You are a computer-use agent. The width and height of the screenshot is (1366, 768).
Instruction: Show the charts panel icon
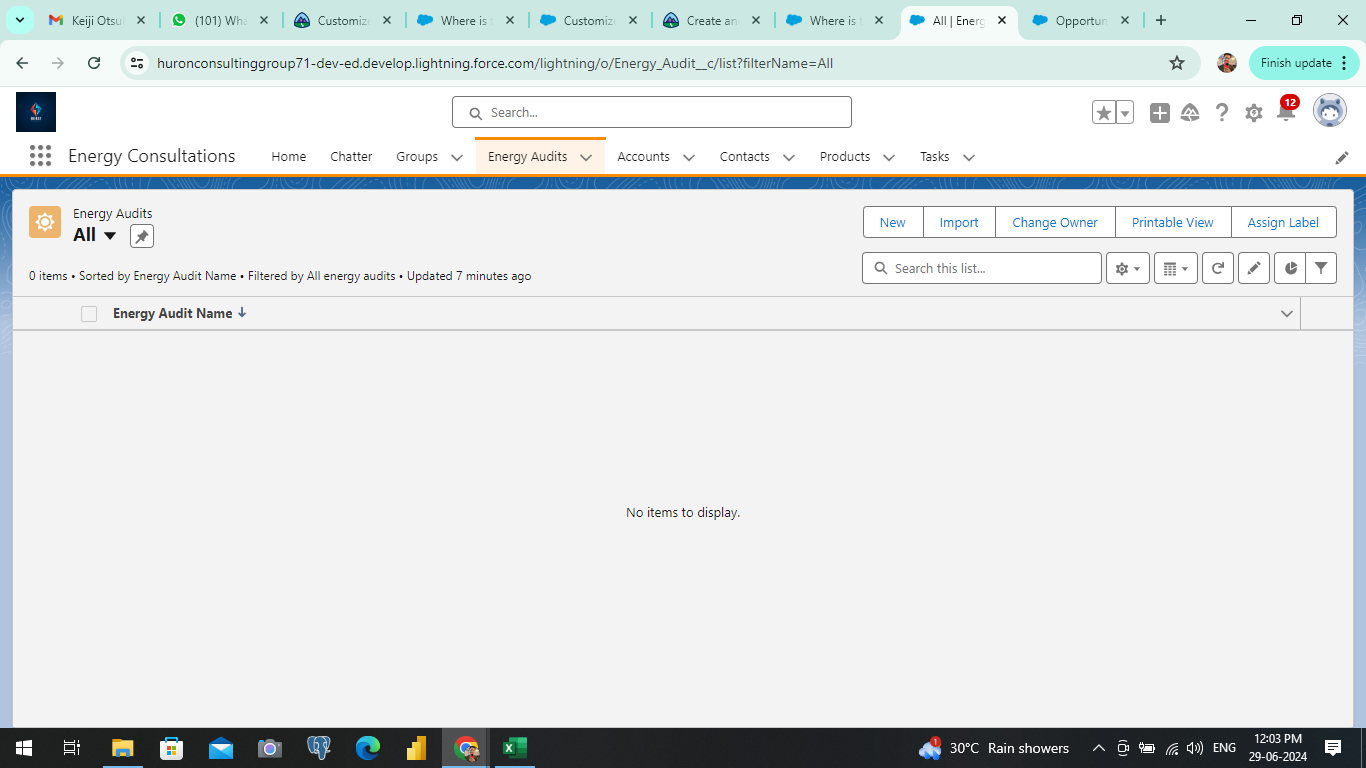1290,268
